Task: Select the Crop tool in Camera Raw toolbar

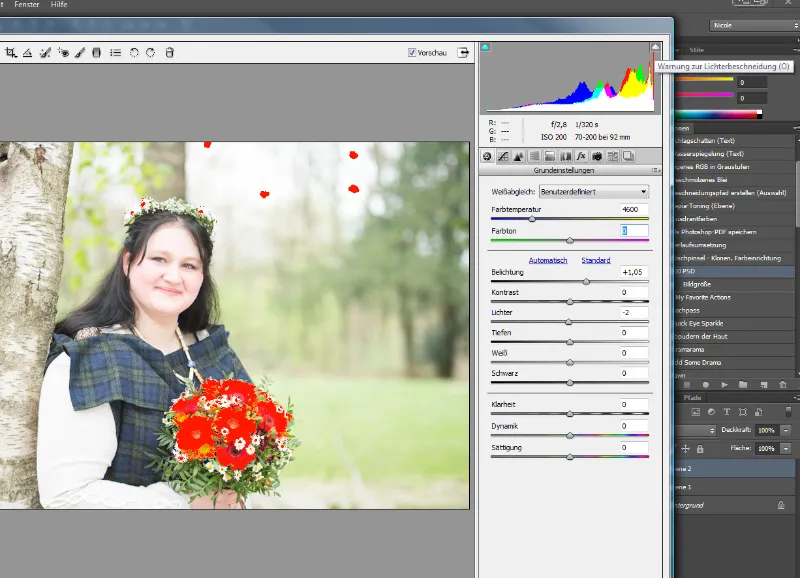Action: click(9, 52)
